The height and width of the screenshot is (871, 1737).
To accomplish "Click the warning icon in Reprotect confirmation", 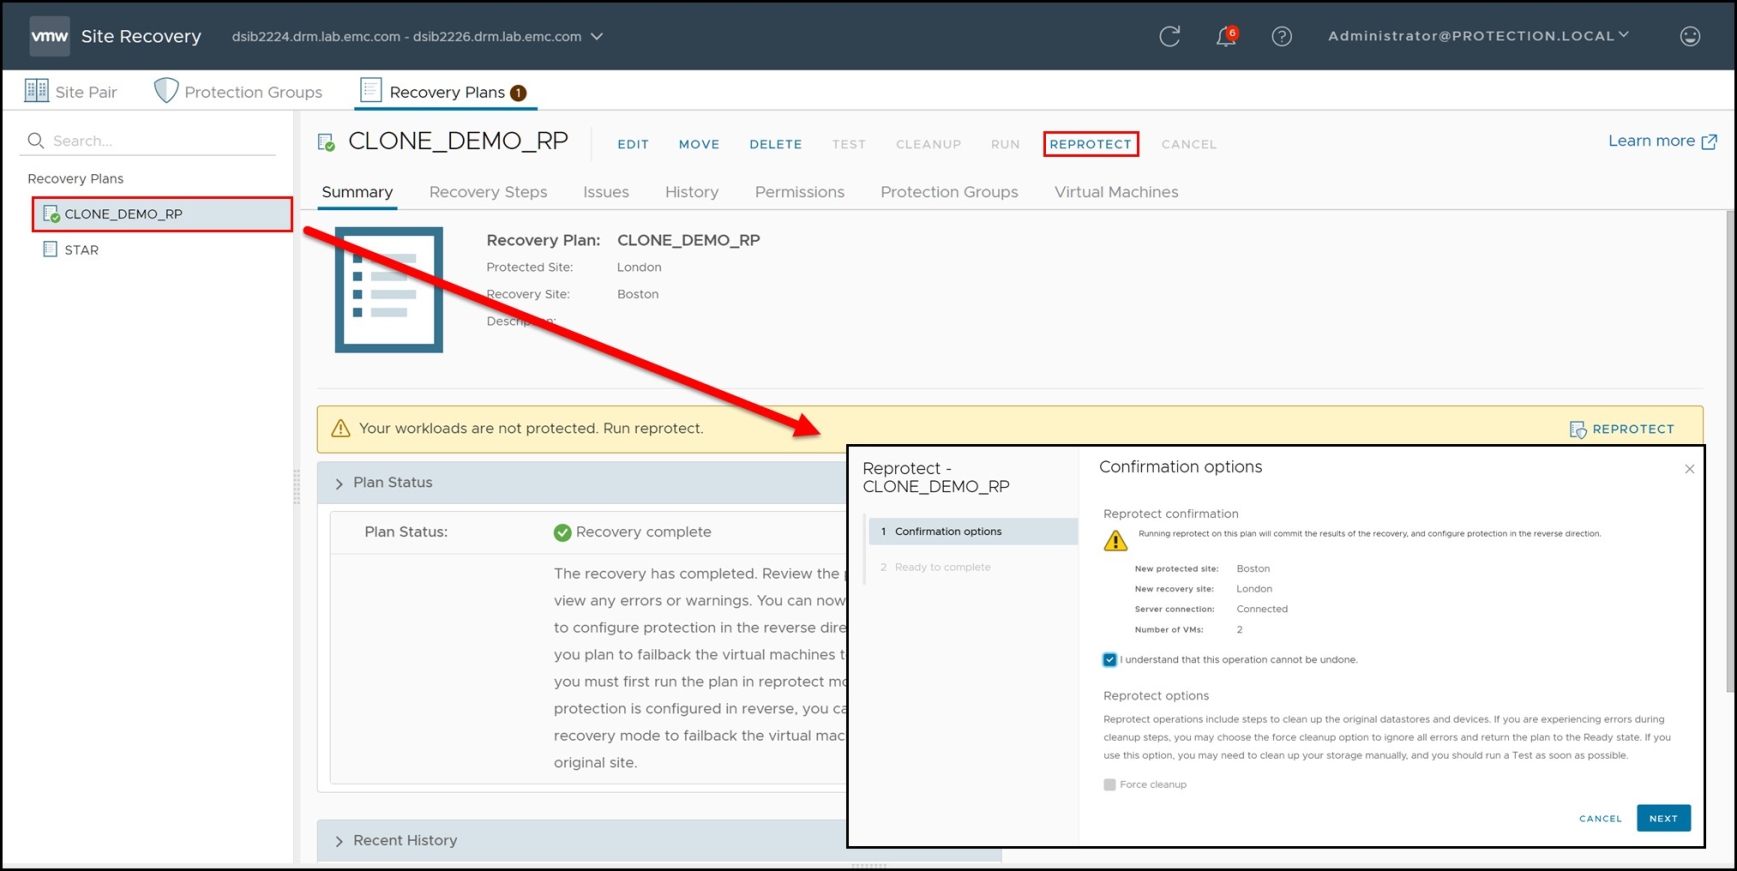I will coord(1115,541).
